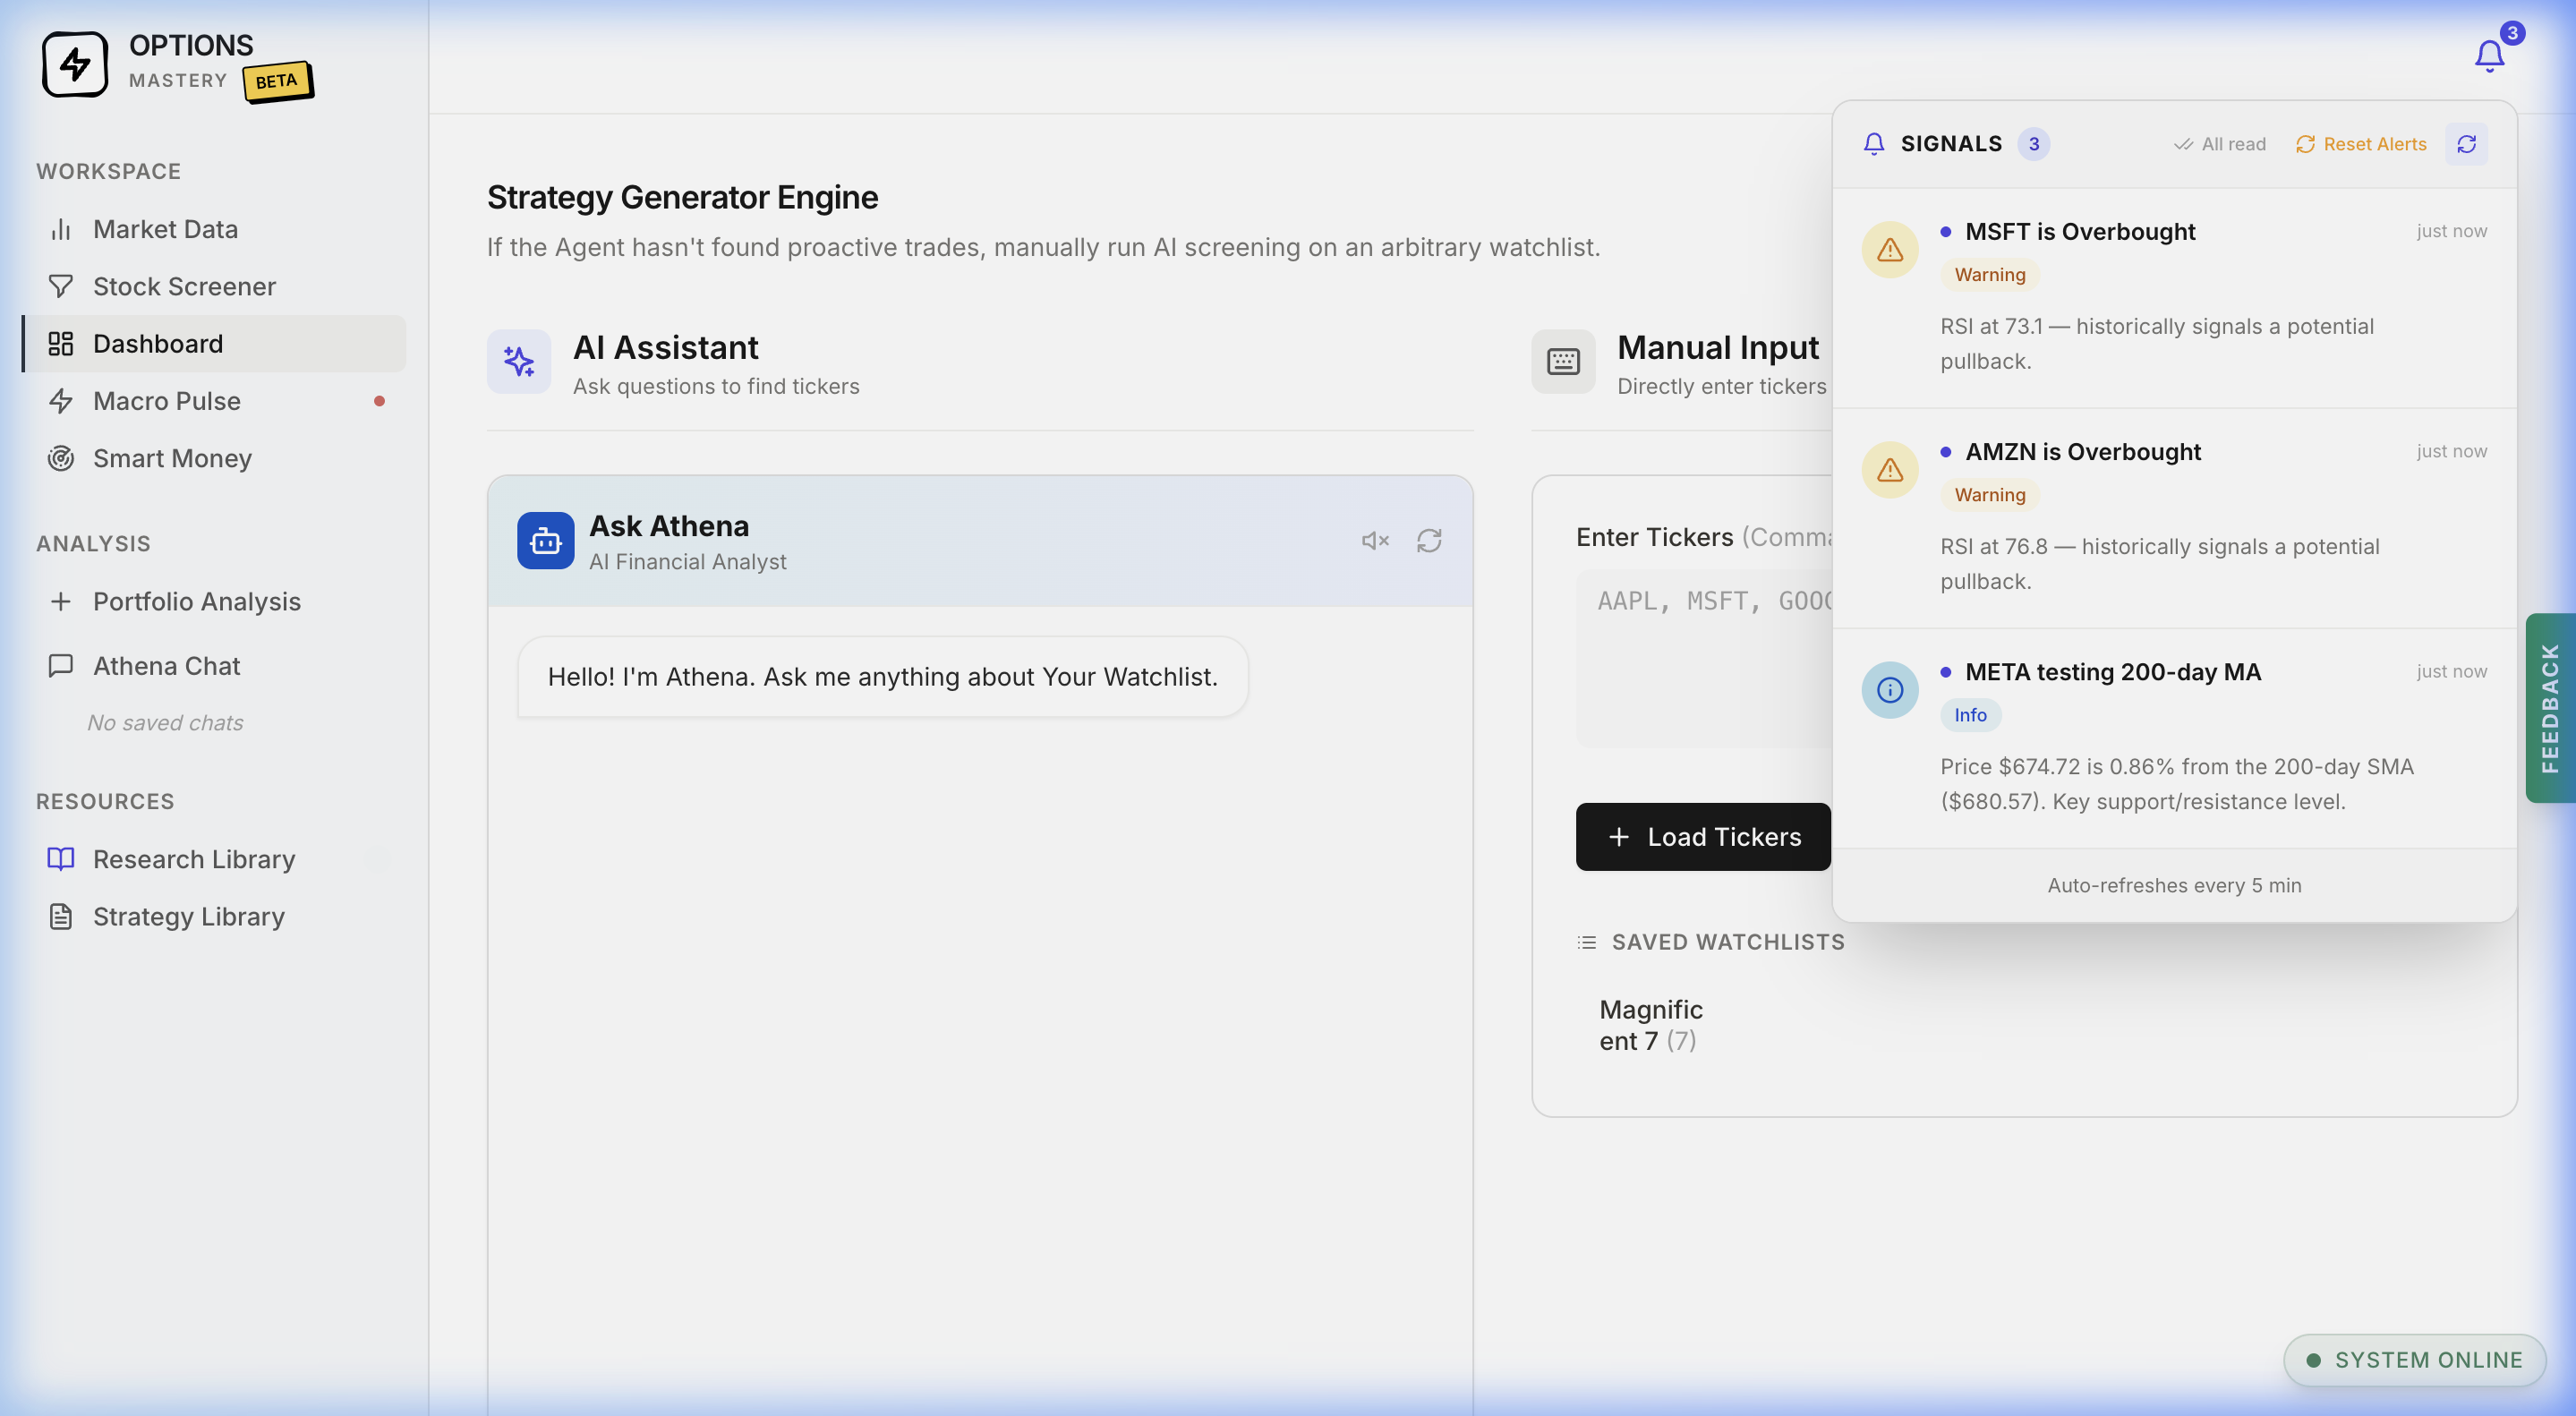Click the MSFT warning triangle icon
The height and width of the screenshot is (1416, 2576).
1889,249
